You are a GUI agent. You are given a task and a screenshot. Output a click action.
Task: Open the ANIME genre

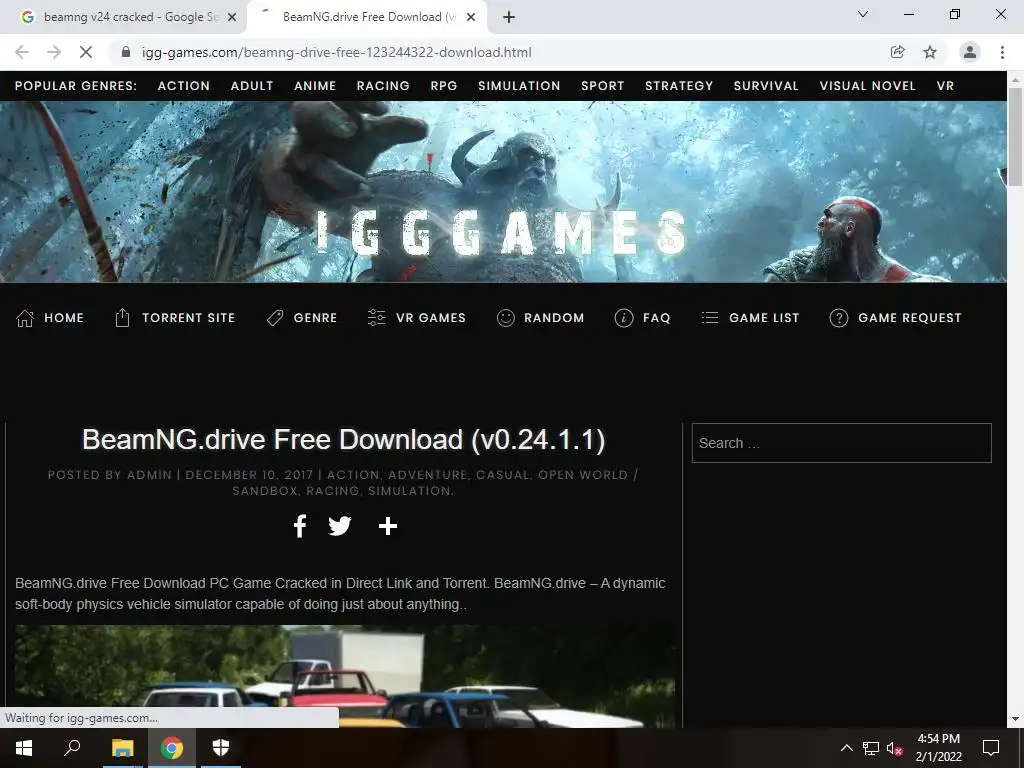point(315,86)
